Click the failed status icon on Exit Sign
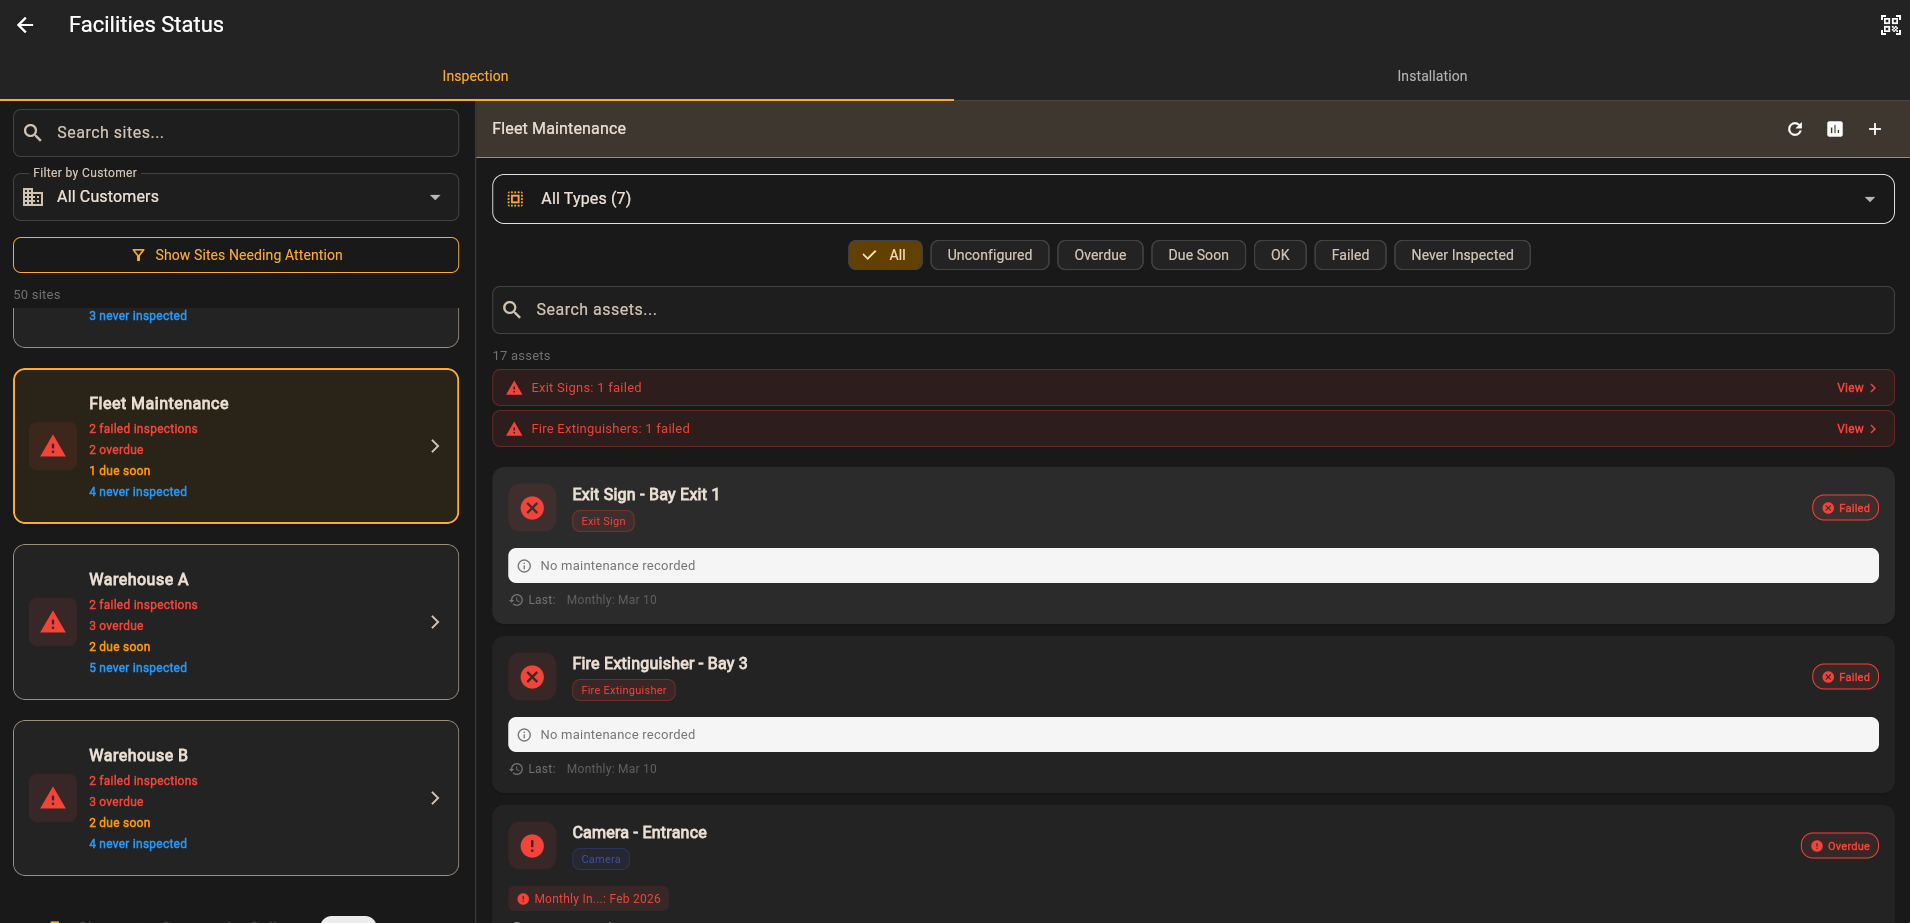Viewport: 1910px width, 923px height. pyautogui.click(x=532, y=507)
